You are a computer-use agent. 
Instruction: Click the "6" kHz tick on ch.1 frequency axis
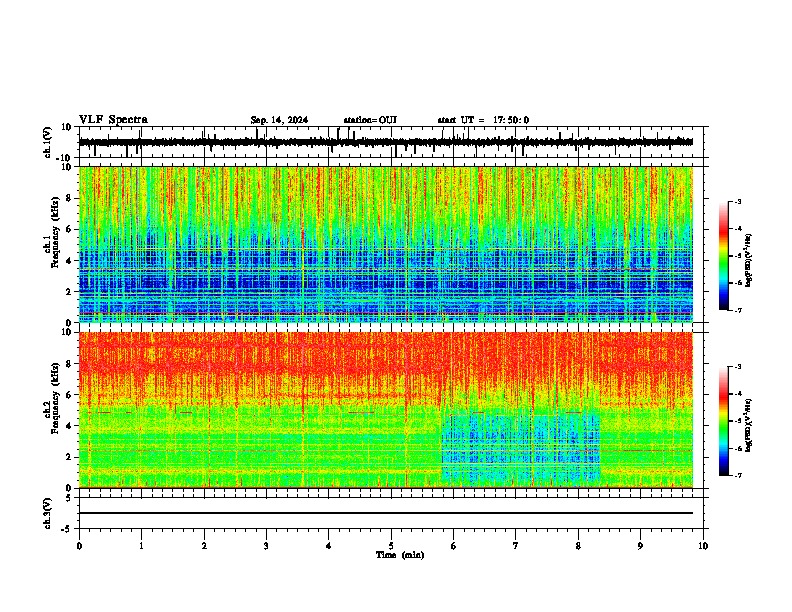pos(69,230)
